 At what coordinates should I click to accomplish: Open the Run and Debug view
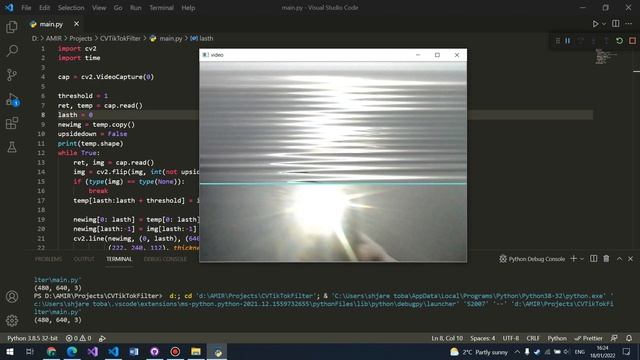12,100
